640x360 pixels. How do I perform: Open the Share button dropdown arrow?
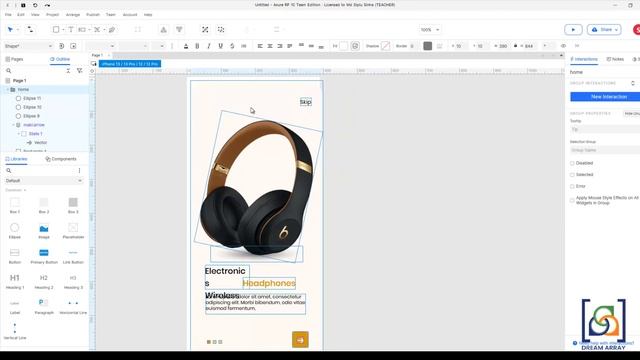click(x=616, y=29)
